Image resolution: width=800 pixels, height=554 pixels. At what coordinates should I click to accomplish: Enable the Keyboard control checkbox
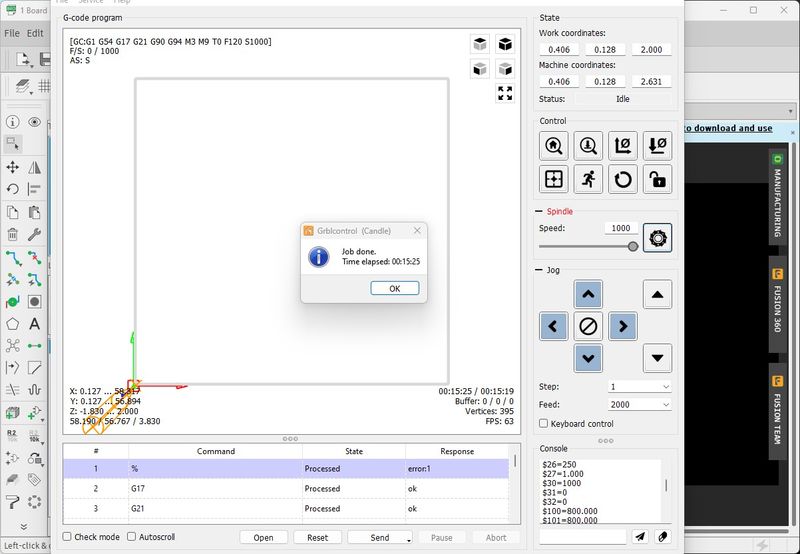(x=544, y=423)
